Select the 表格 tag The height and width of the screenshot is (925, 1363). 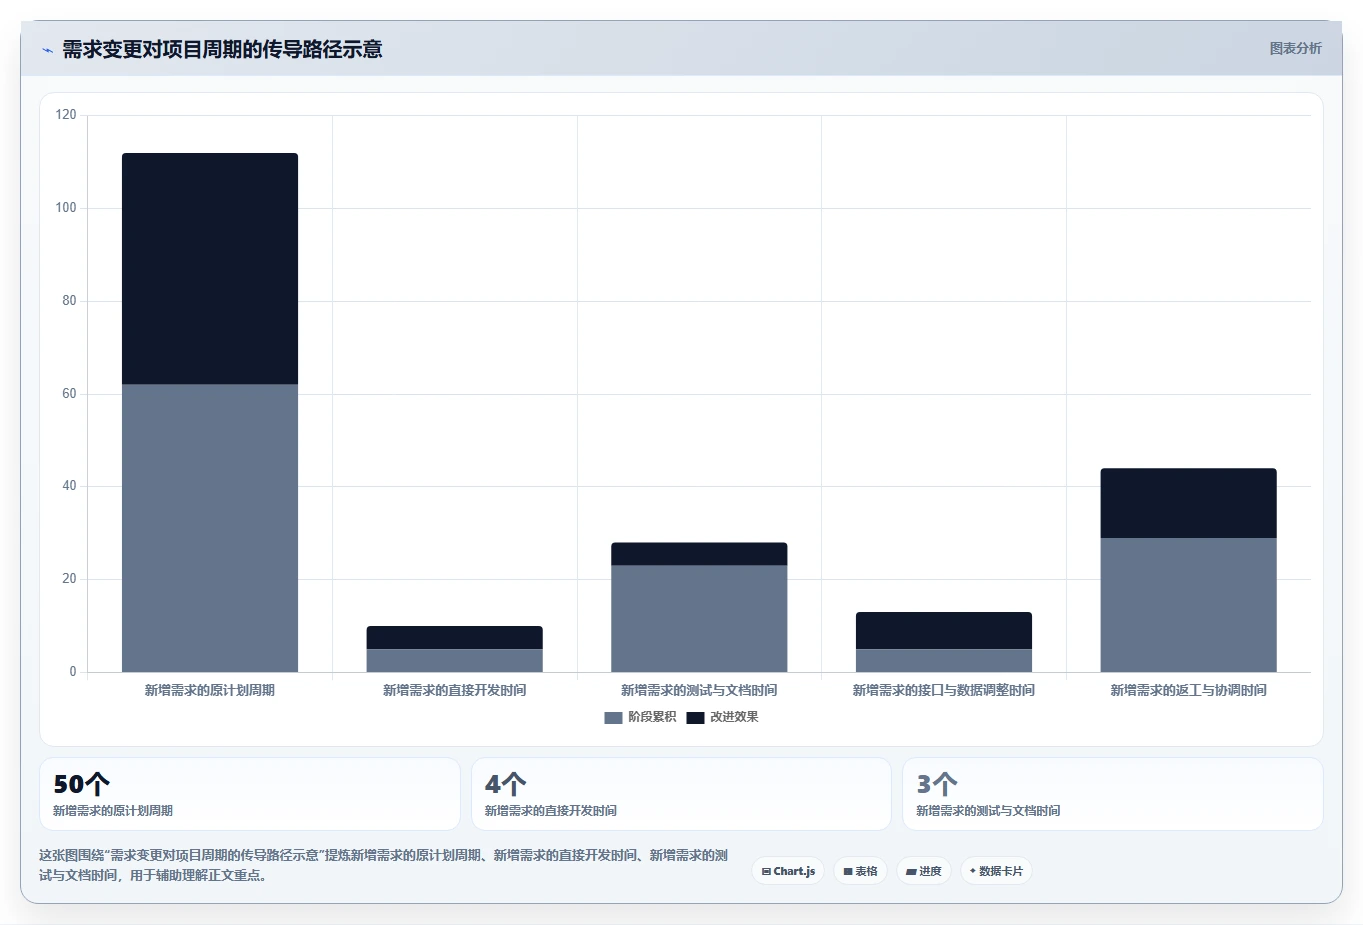point(860,871)
